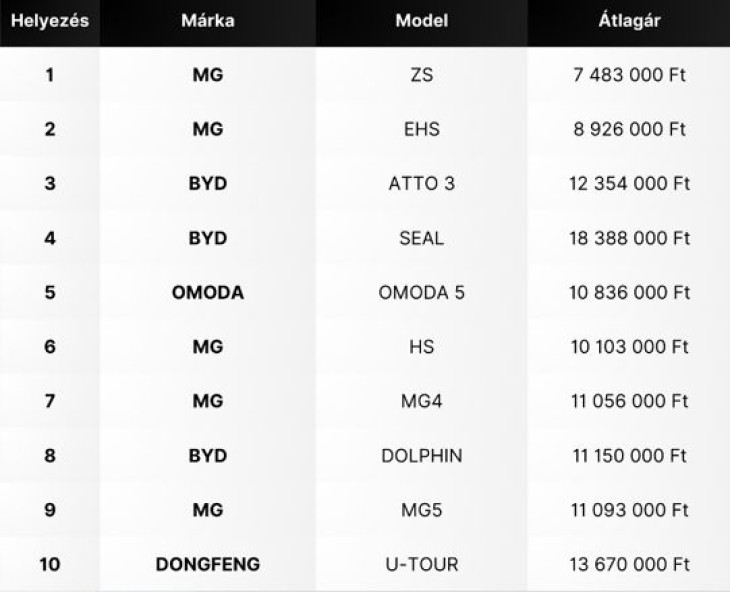Image resolution: width=730 pixels, height=592 pixels.
Task: Click the 13 670 000 Ft price
Action: tap(629, 565)
